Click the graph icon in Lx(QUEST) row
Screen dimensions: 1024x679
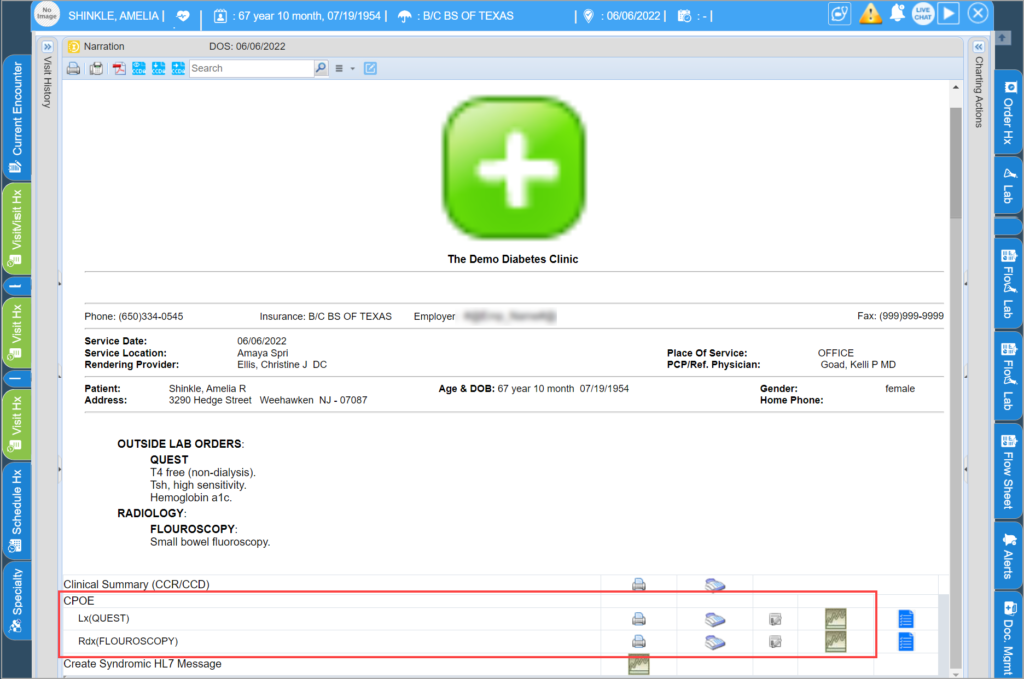click(835, 618)
